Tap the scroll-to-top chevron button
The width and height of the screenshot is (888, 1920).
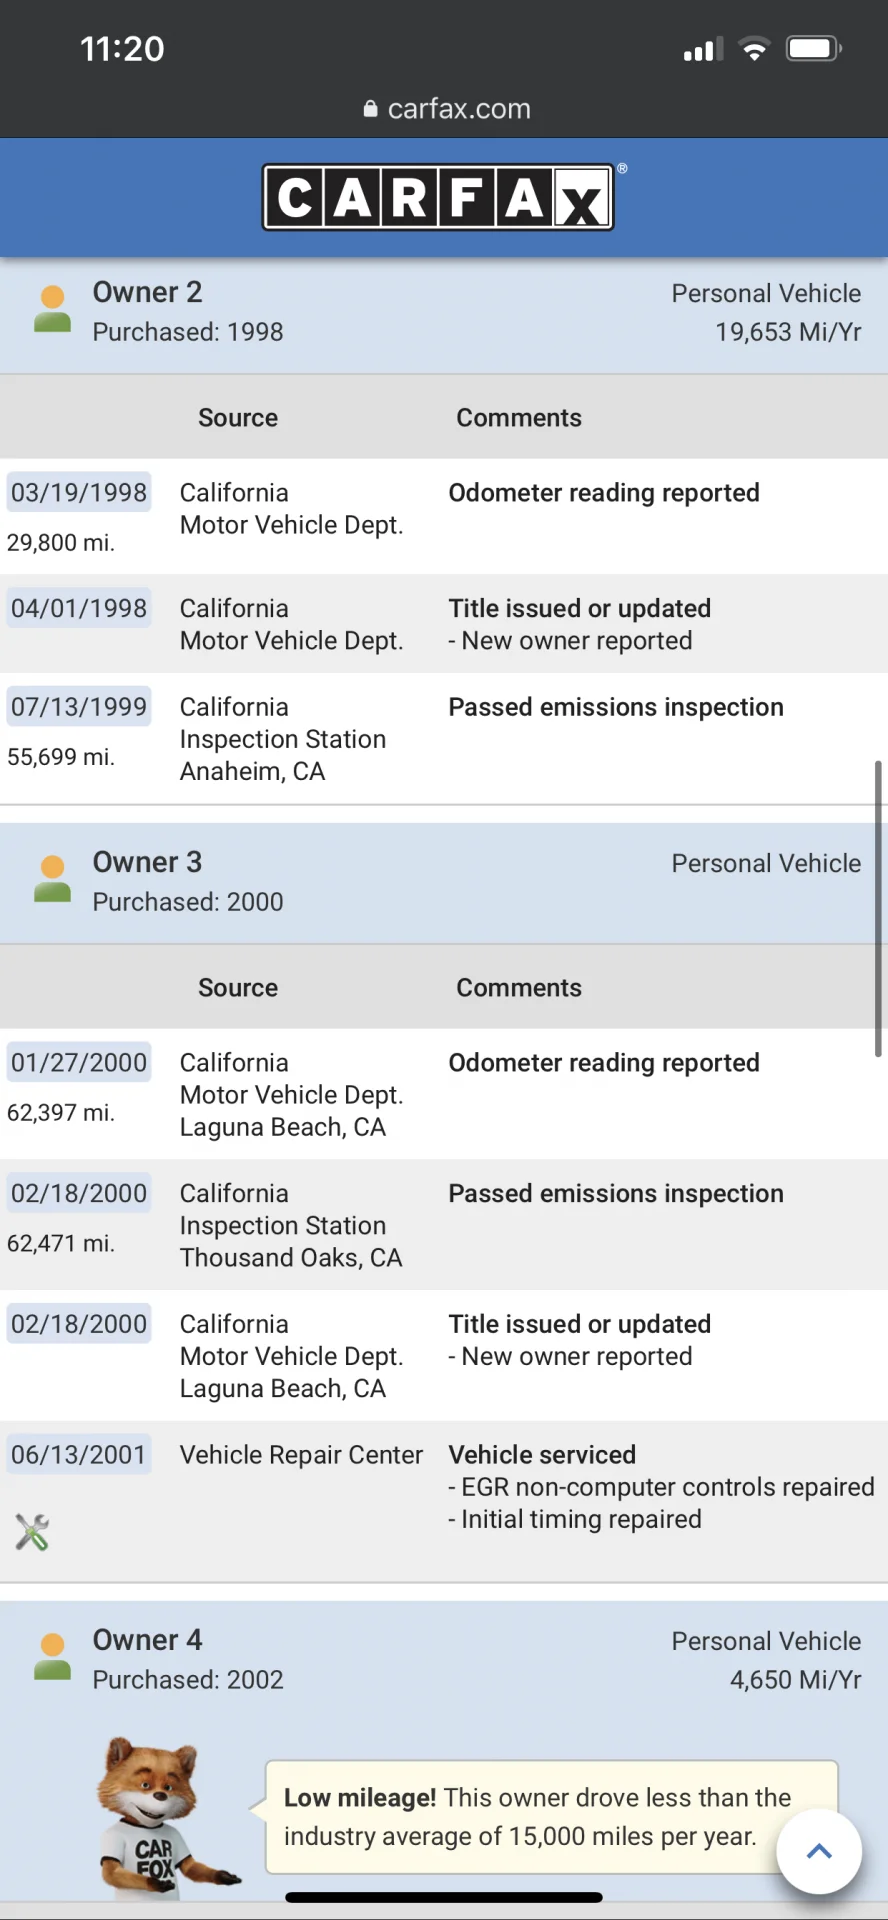(819, 1851)
